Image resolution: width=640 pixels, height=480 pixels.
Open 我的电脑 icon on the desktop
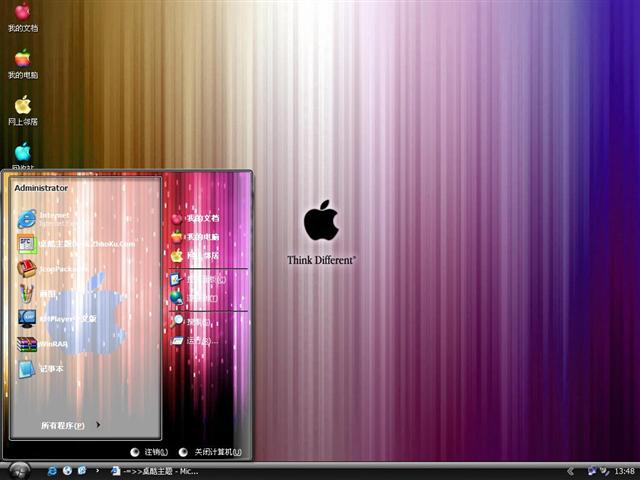[x=23, y=64]
